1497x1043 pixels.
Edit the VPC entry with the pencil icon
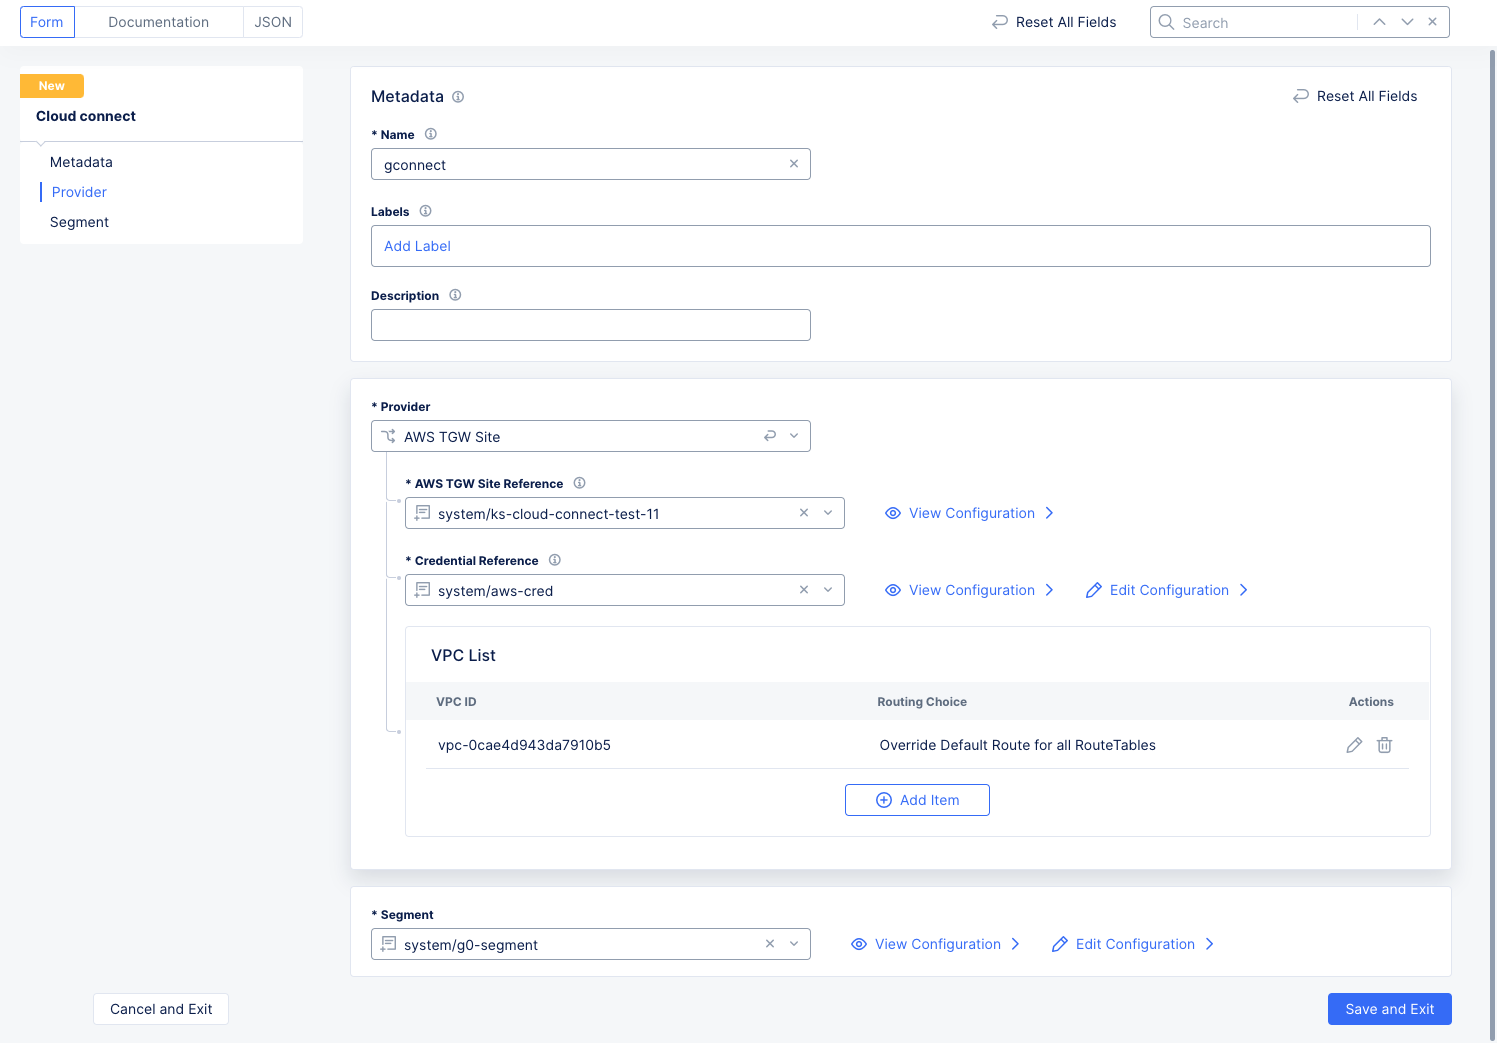pyautogui.click(x=1354, y=745)
